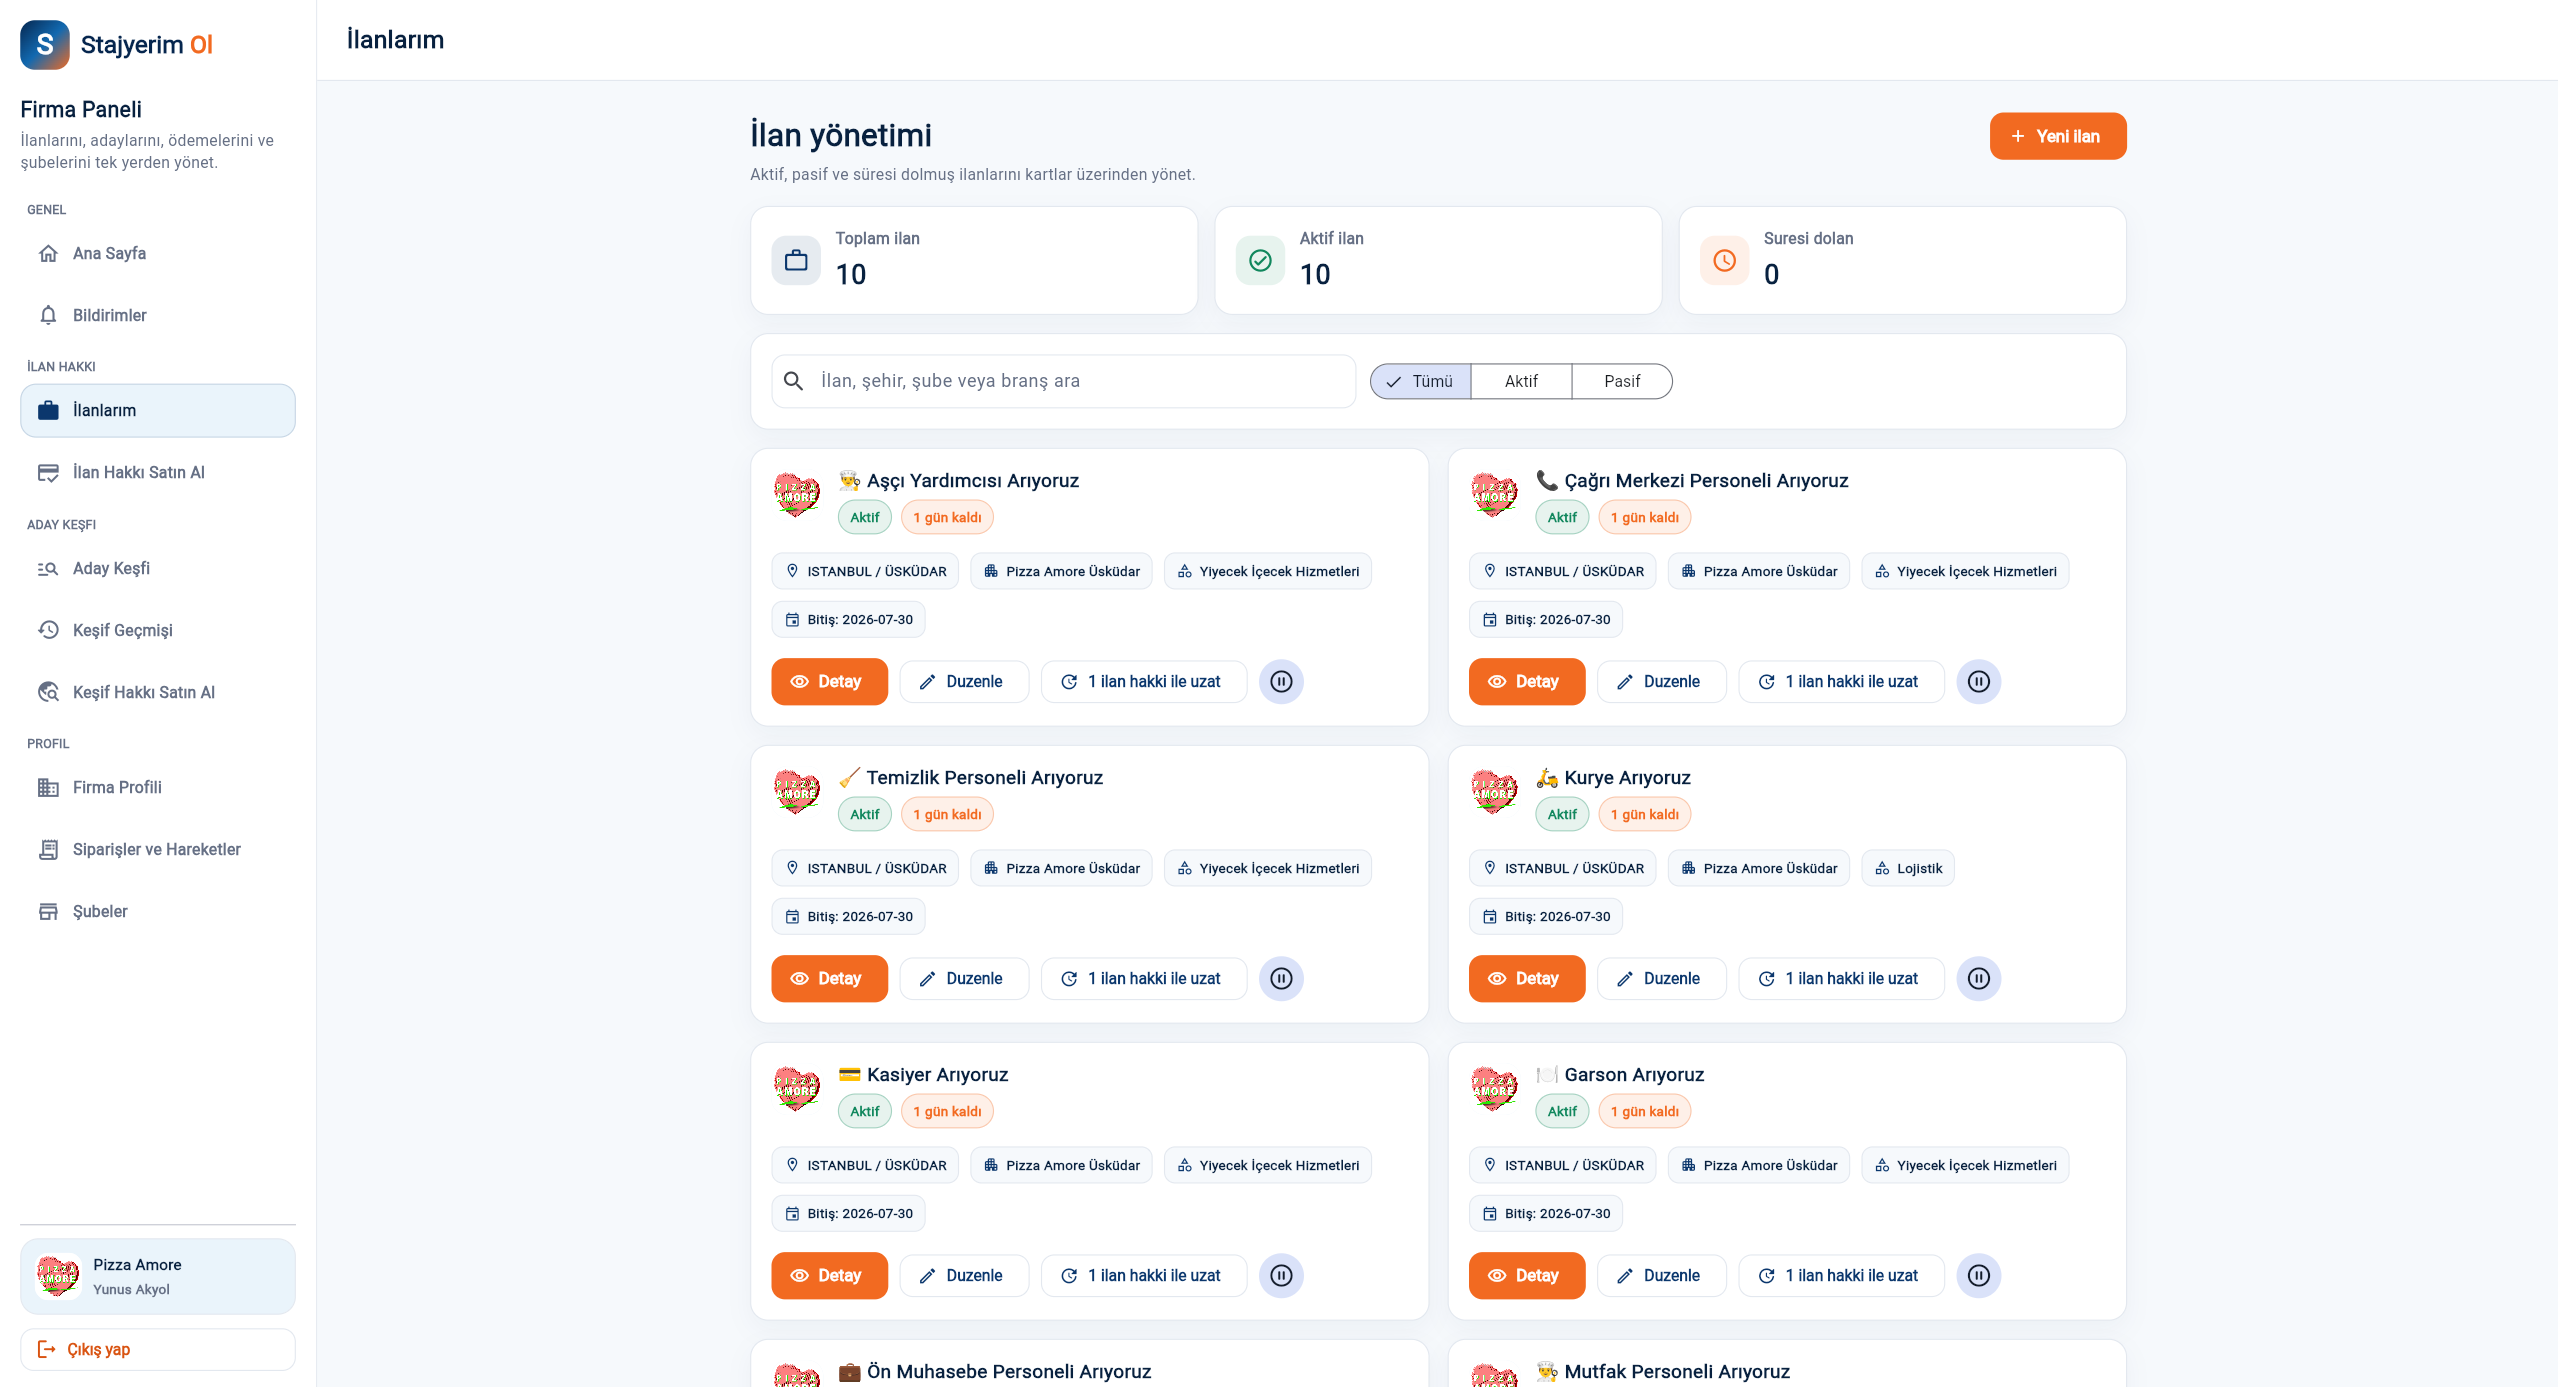This screenshot has width=2558, height=1387.
Task: Pause the Aşçı Yardımcısı listing
Action: click(x=1281, y=681)
